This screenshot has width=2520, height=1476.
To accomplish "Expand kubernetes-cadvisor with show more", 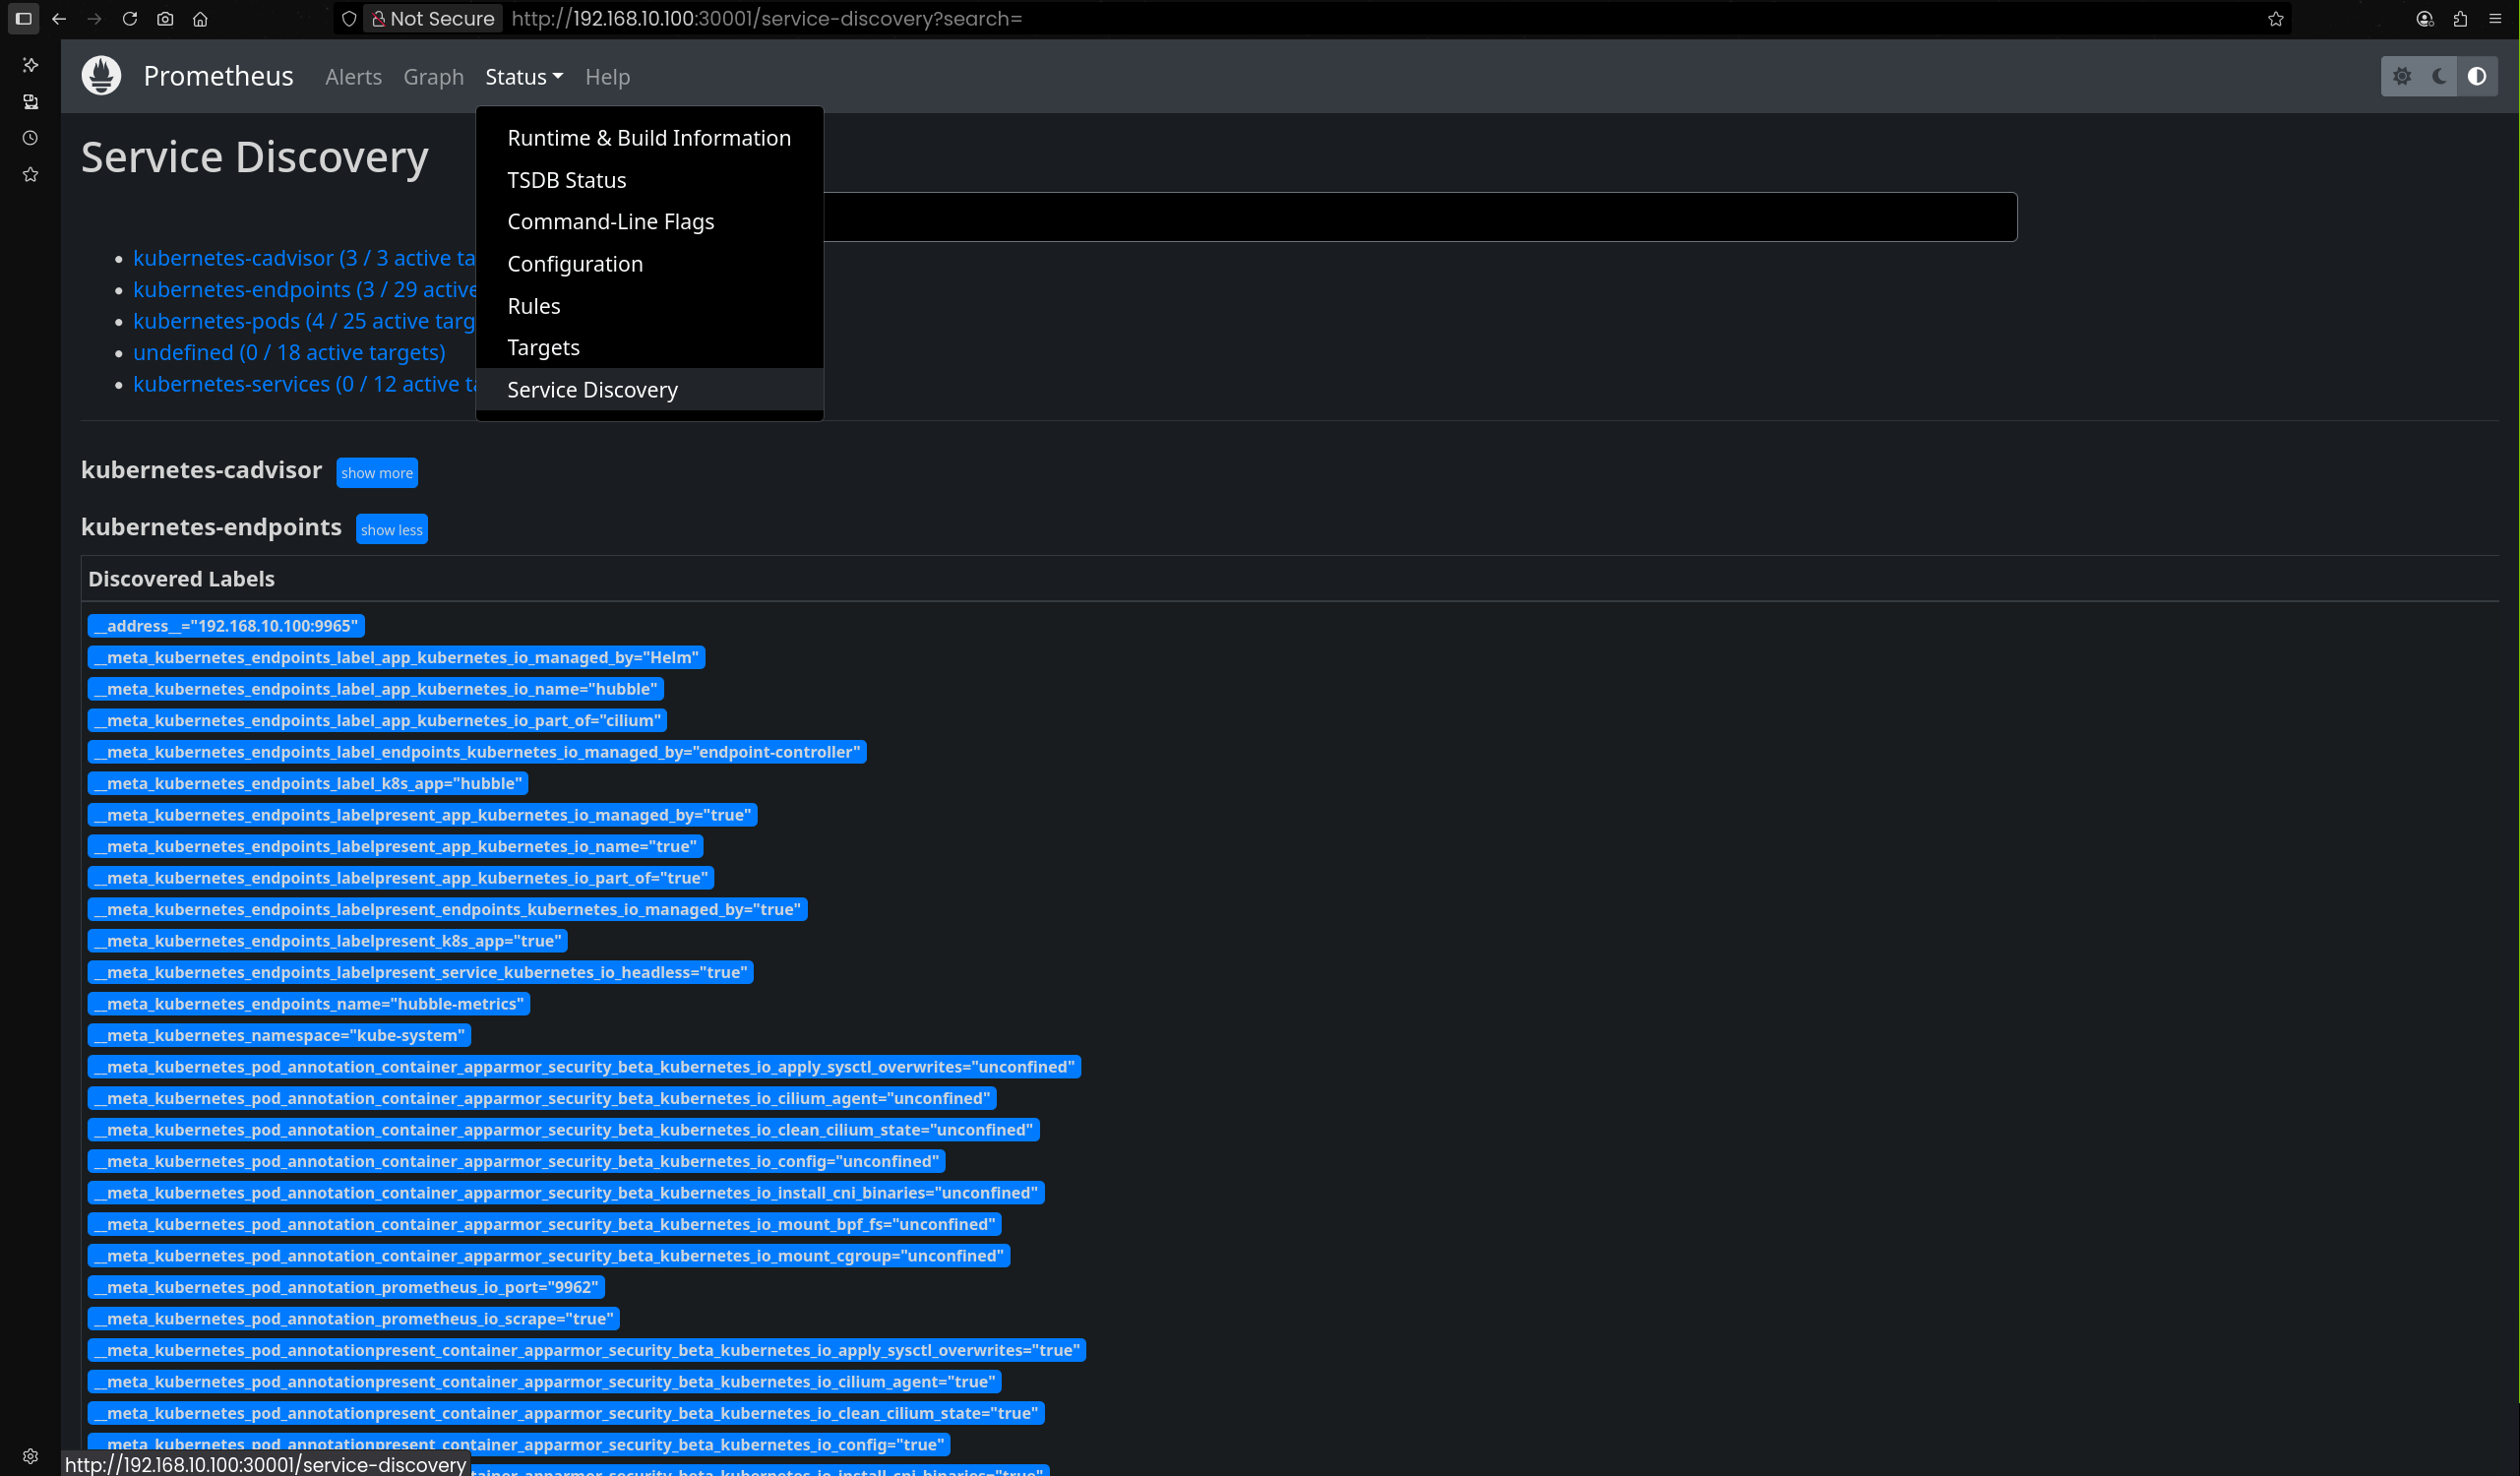I will tap(377, 473).
